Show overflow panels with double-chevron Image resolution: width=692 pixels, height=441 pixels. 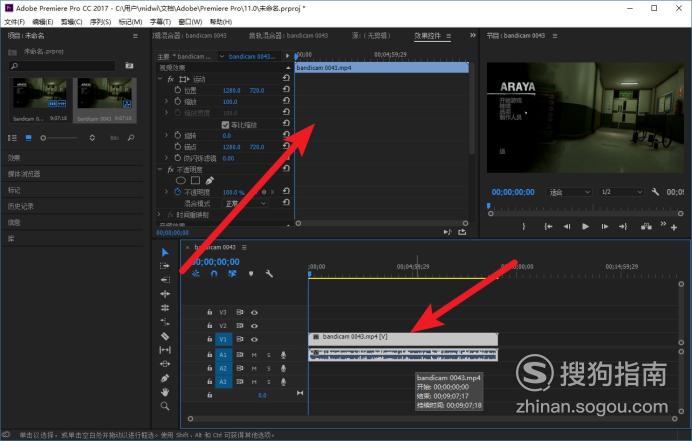pos(473,35)
